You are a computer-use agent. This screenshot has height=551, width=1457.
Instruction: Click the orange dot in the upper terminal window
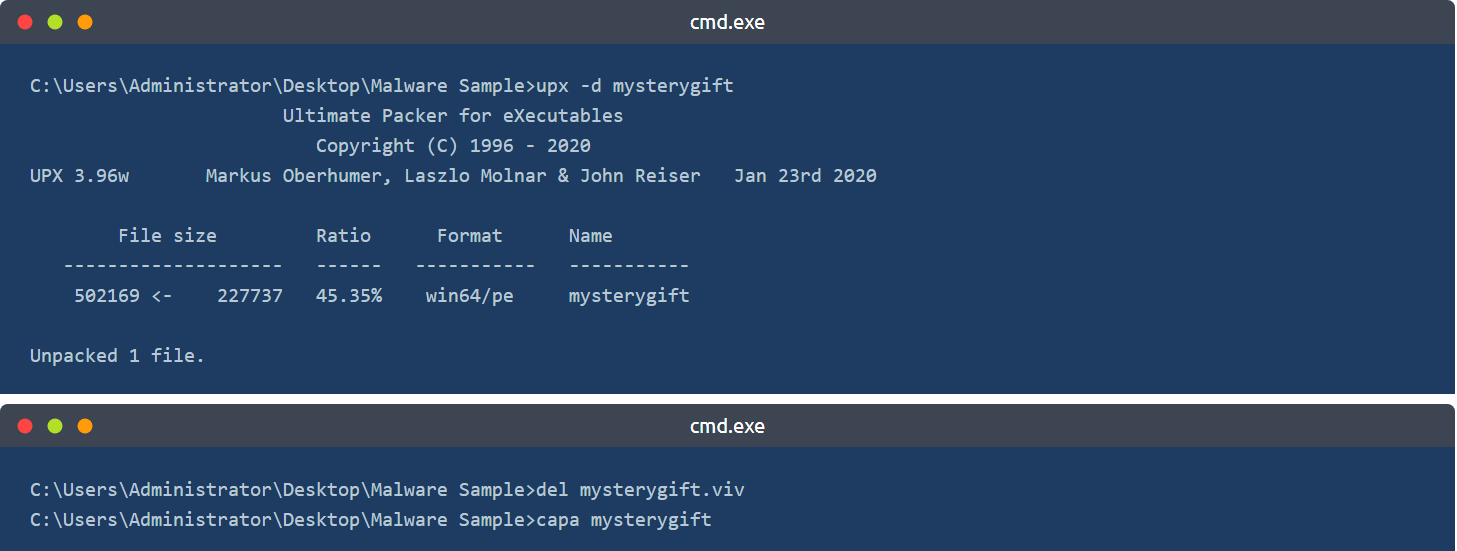tap(85, 22)
